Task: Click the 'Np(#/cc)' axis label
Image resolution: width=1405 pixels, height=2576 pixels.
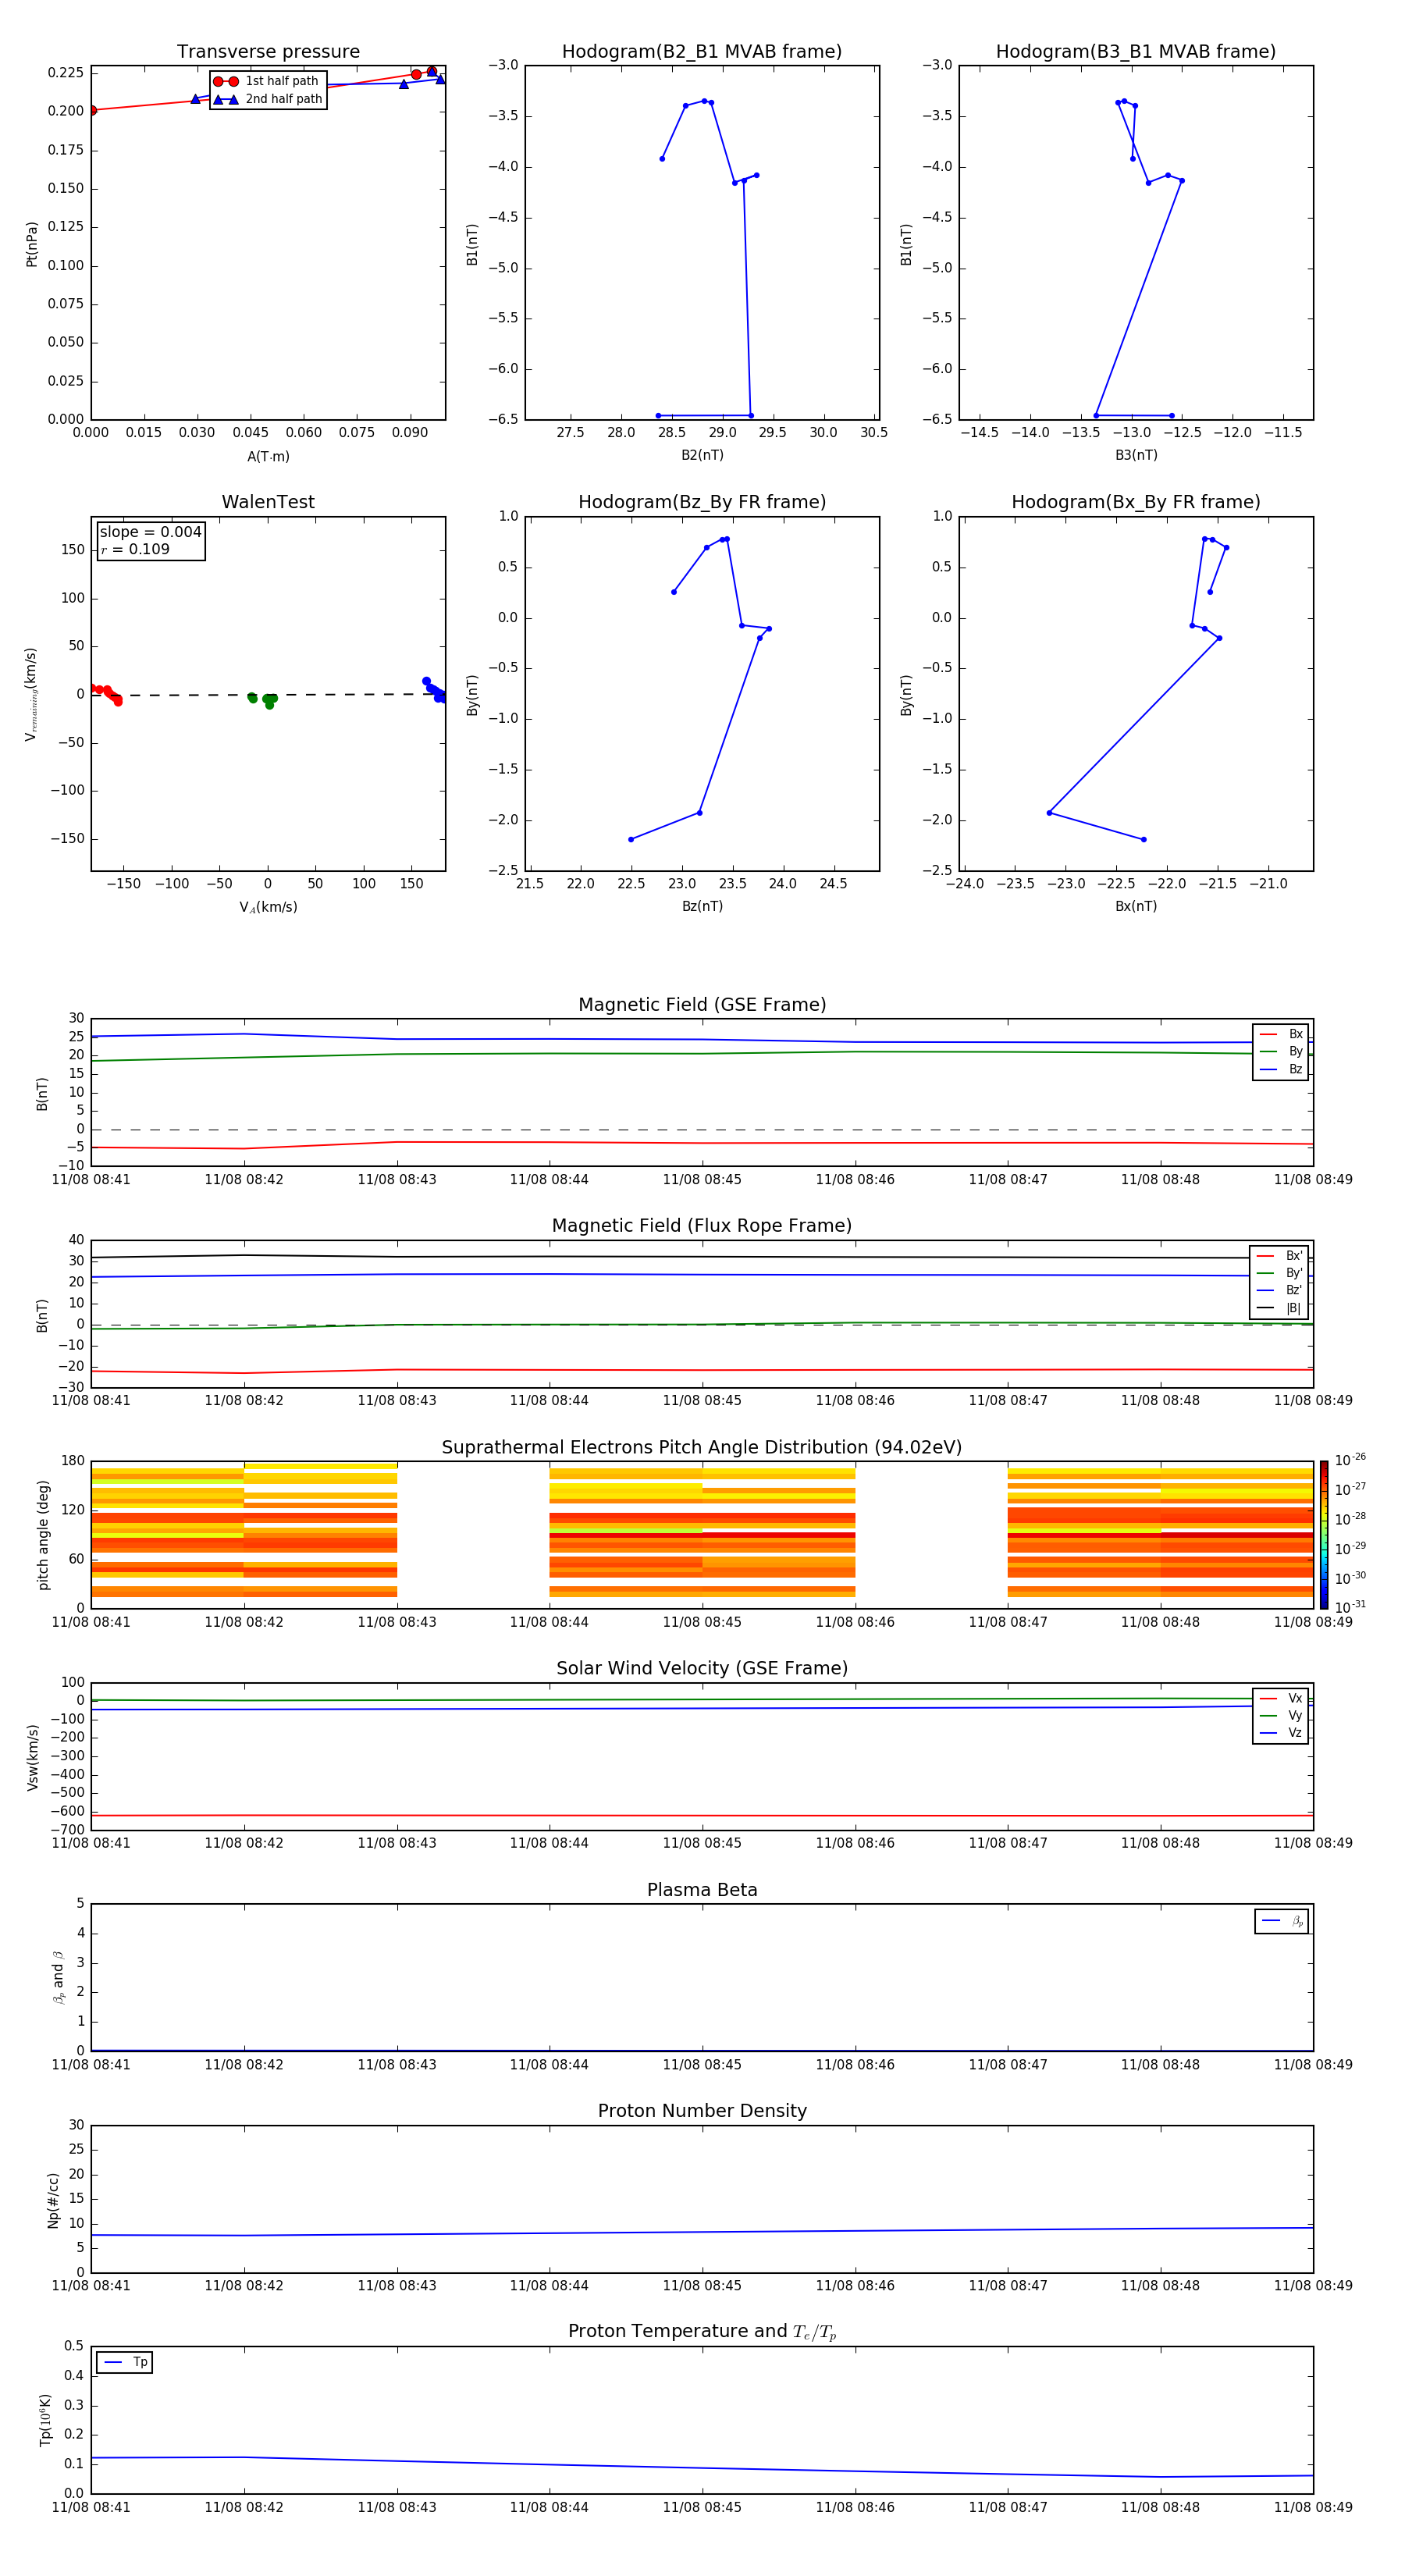Action: click(53, 2200)
